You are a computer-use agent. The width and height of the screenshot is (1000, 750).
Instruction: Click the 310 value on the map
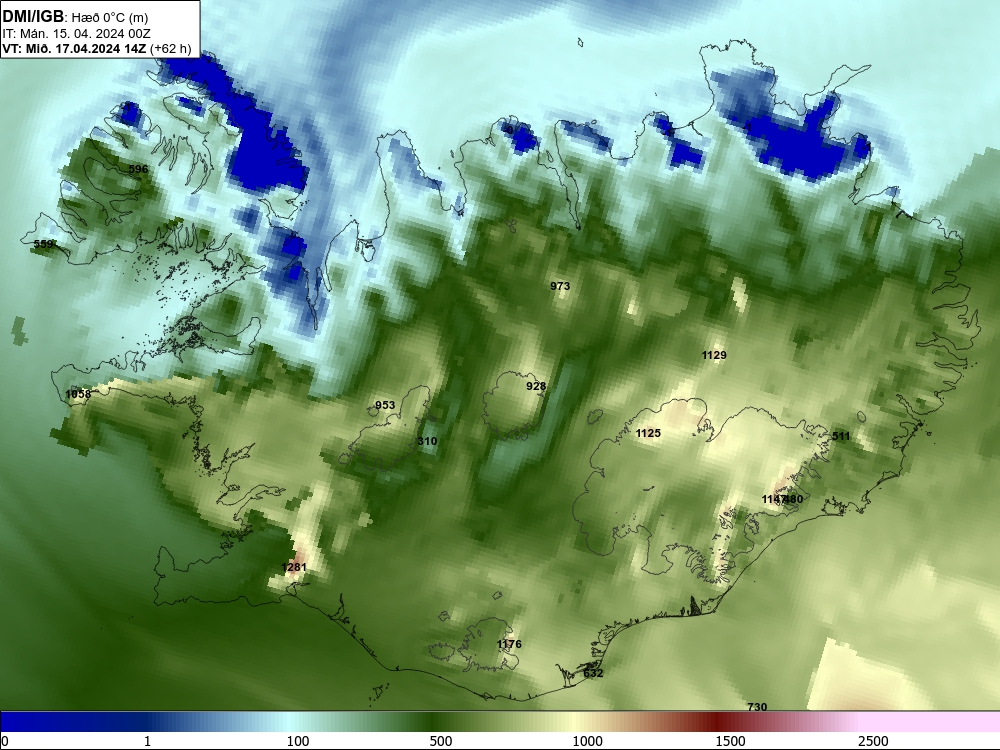click(427, 441)
